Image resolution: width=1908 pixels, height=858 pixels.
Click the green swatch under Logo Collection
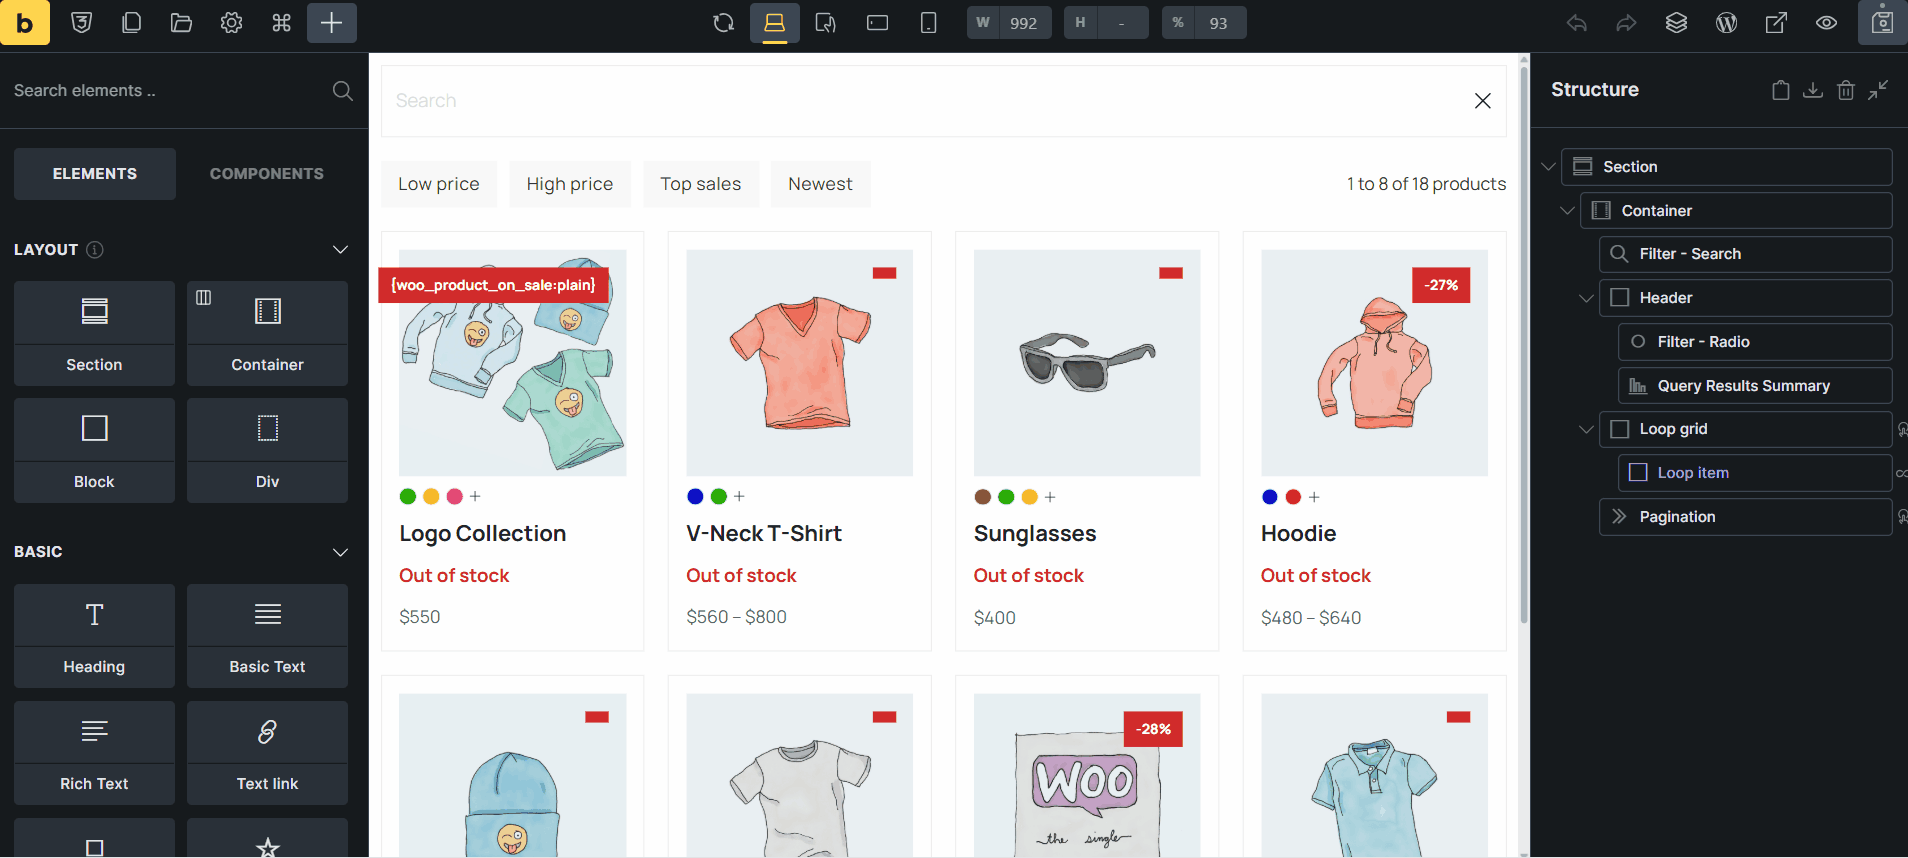click(408, 496)
